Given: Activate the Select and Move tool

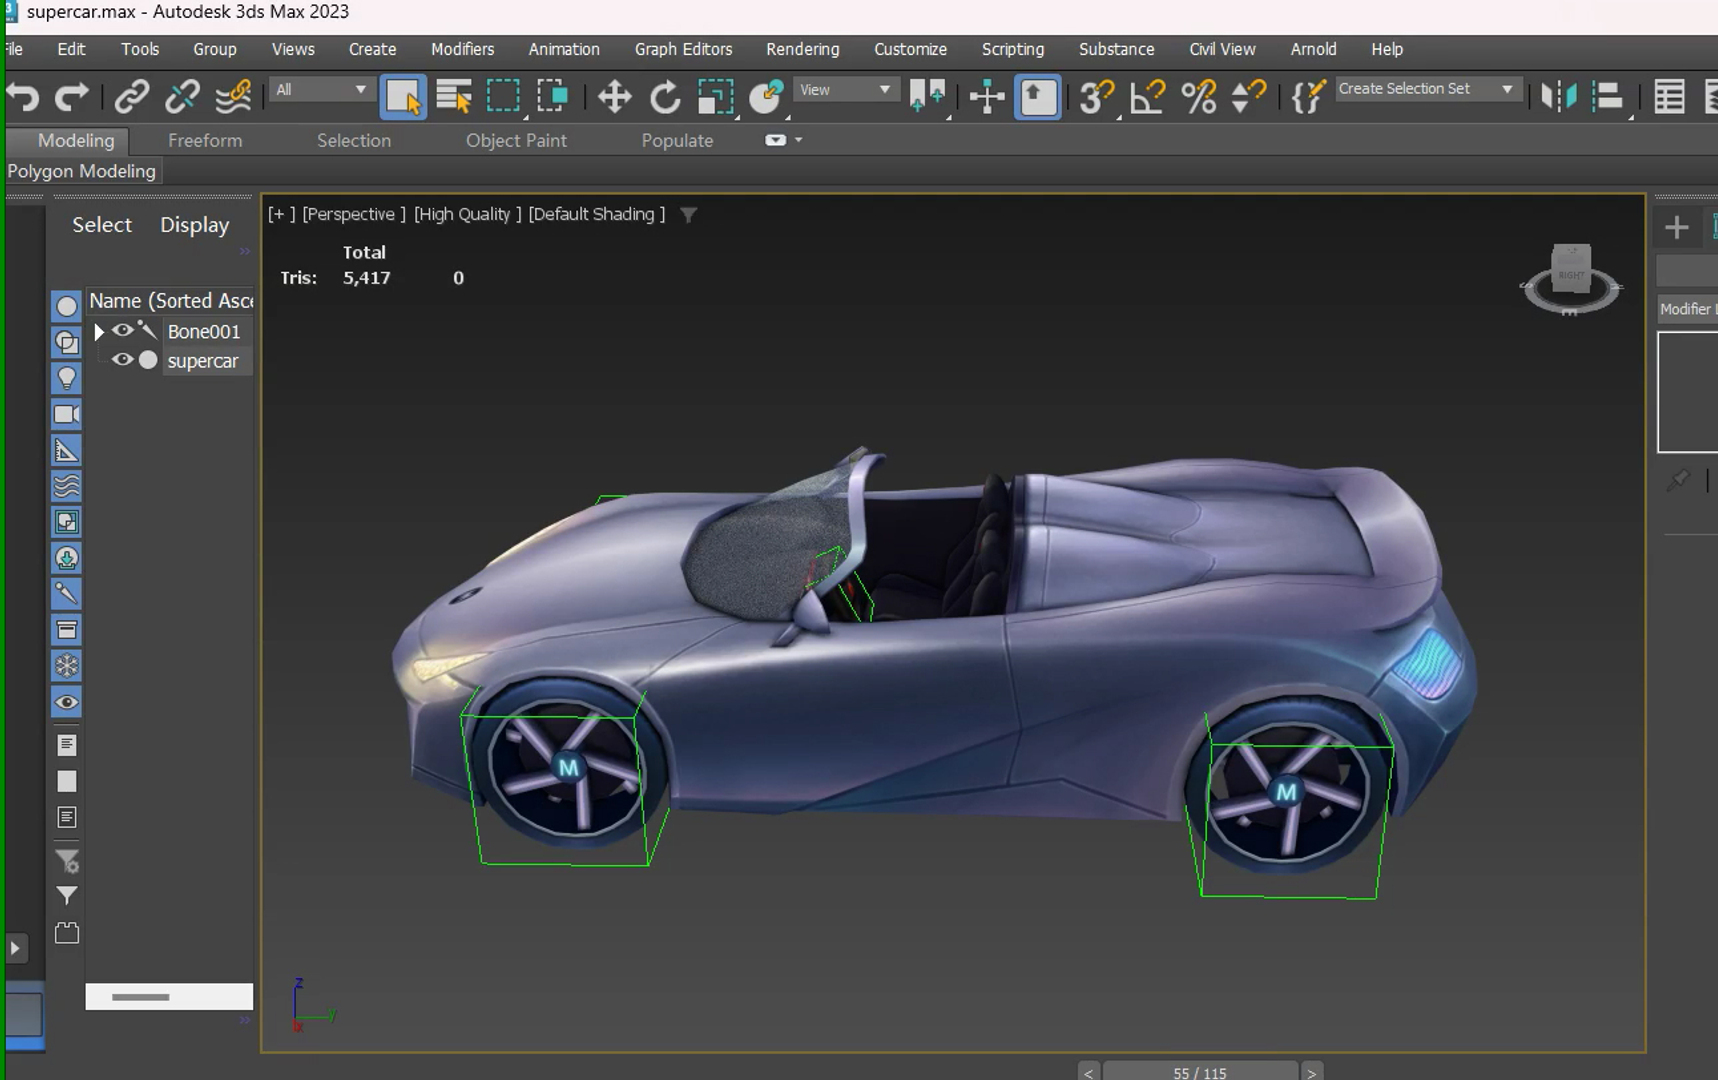Looking at the screenshot, I should pyautogui.click(x=614, y=97).
